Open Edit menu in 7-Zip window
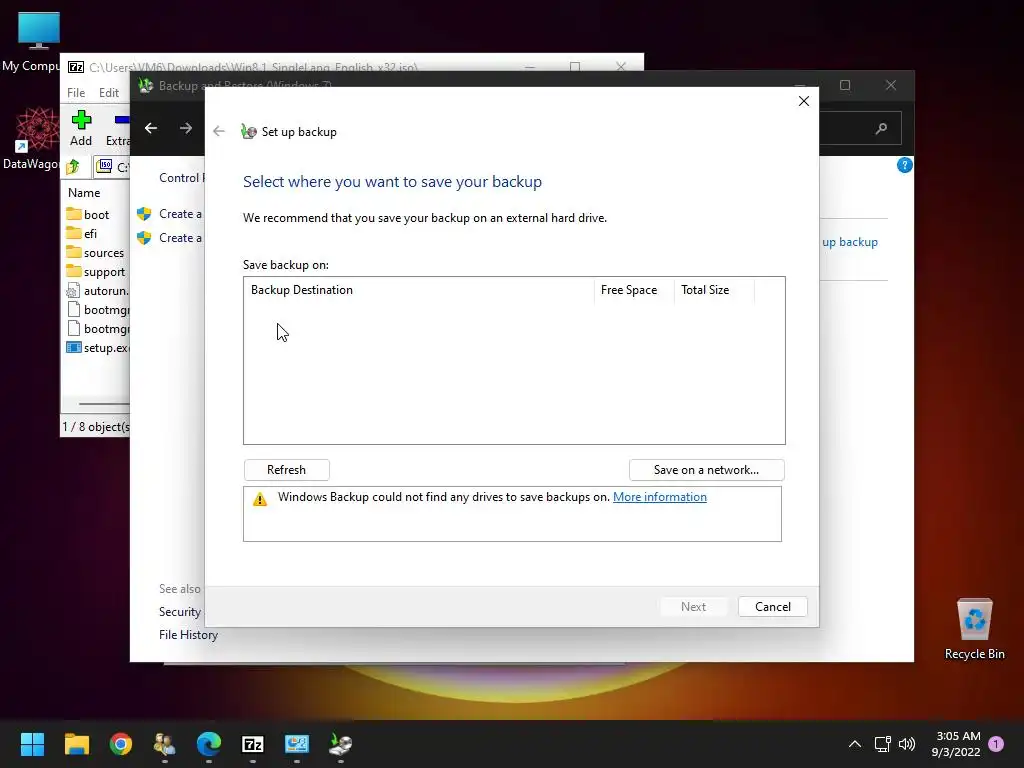Viewport: 1024px width, 768px height. coord(108,93)
